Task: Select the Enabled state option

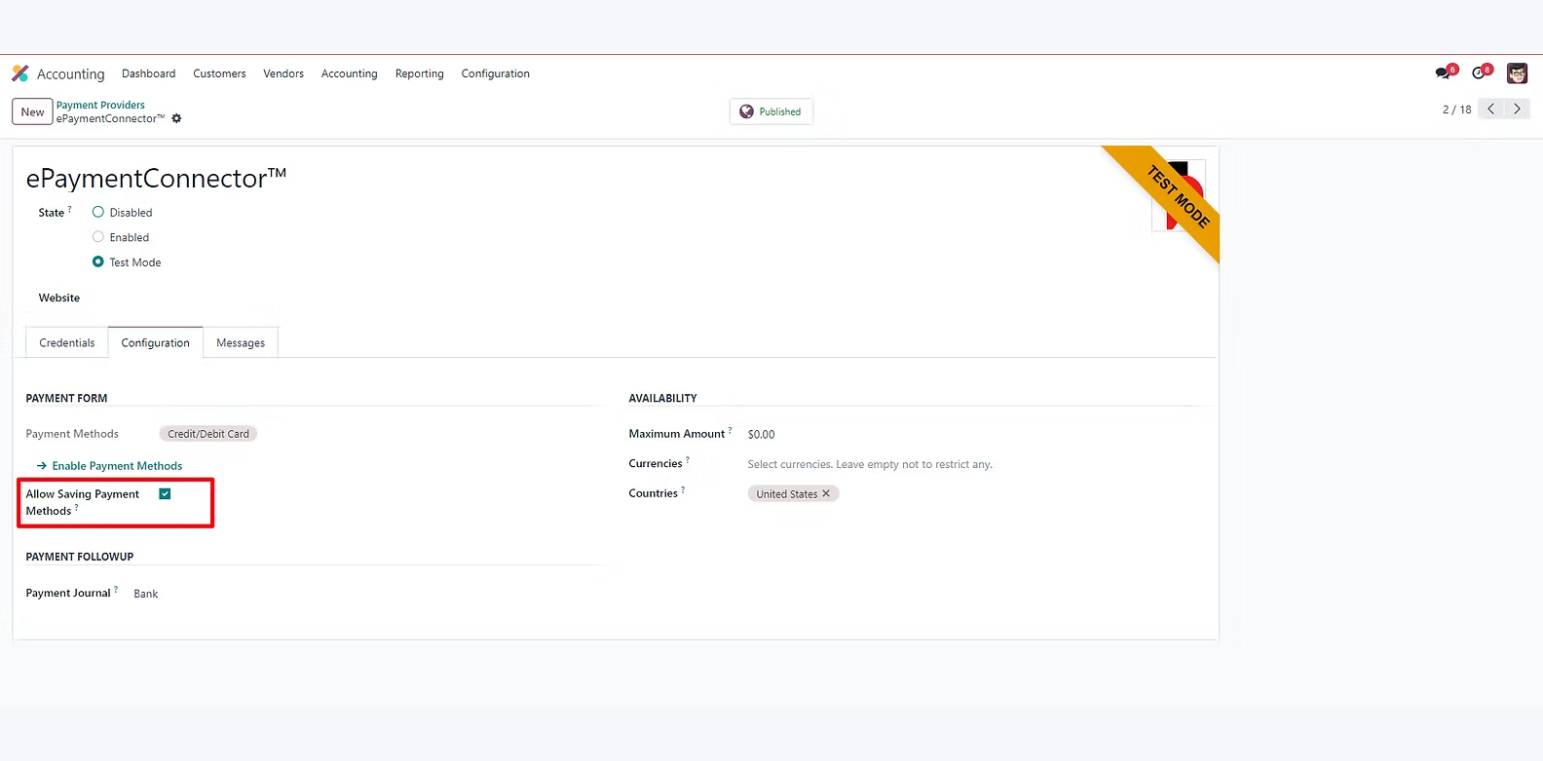Action: tap(98, 237)
